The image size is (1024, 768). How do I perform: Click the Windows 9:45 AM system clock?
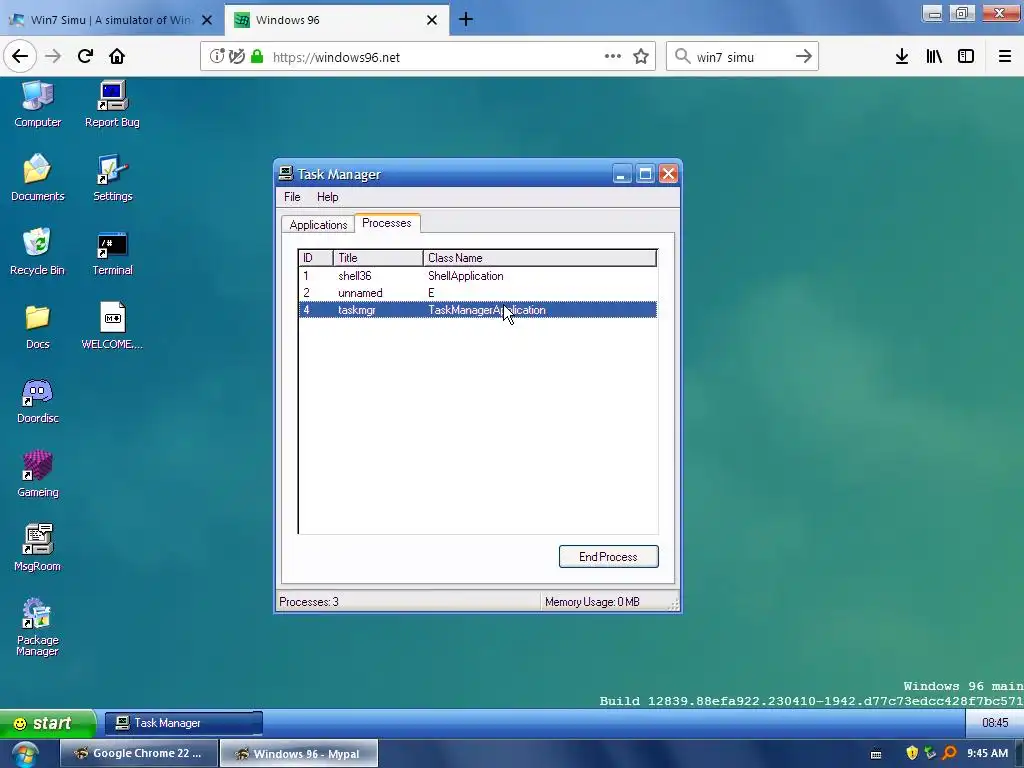(987, 753)
